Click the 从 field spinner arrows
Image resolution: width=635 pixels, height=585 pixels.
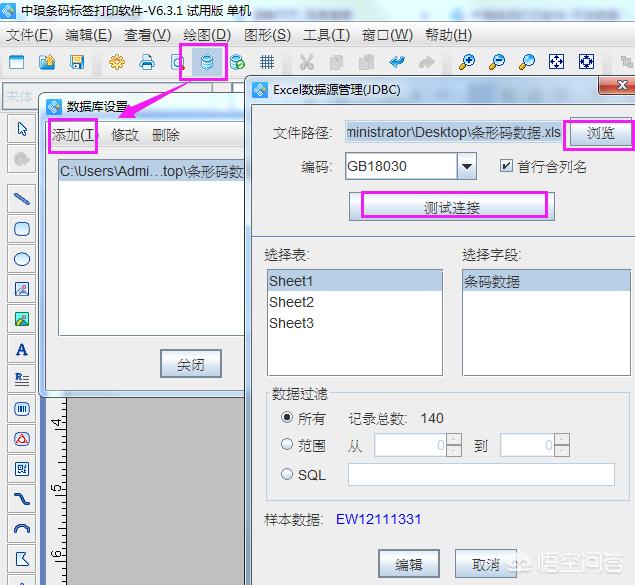(454, 445)
